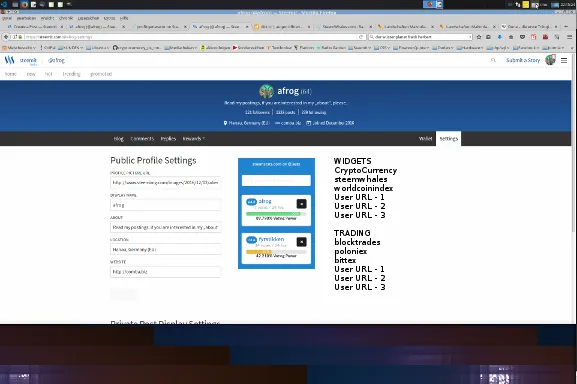Open the Datei menu in Firefox
This screenshot has height=384, width=577.
click(x=7, y=18)
